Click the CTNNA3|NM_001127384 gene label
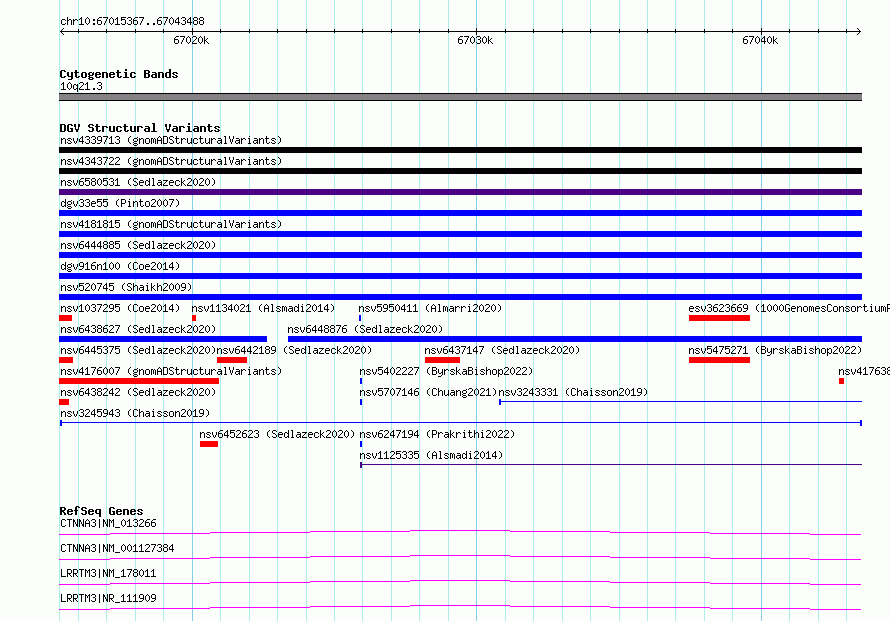This screenshot has width=890, height=621. click(x=117, y=548)
